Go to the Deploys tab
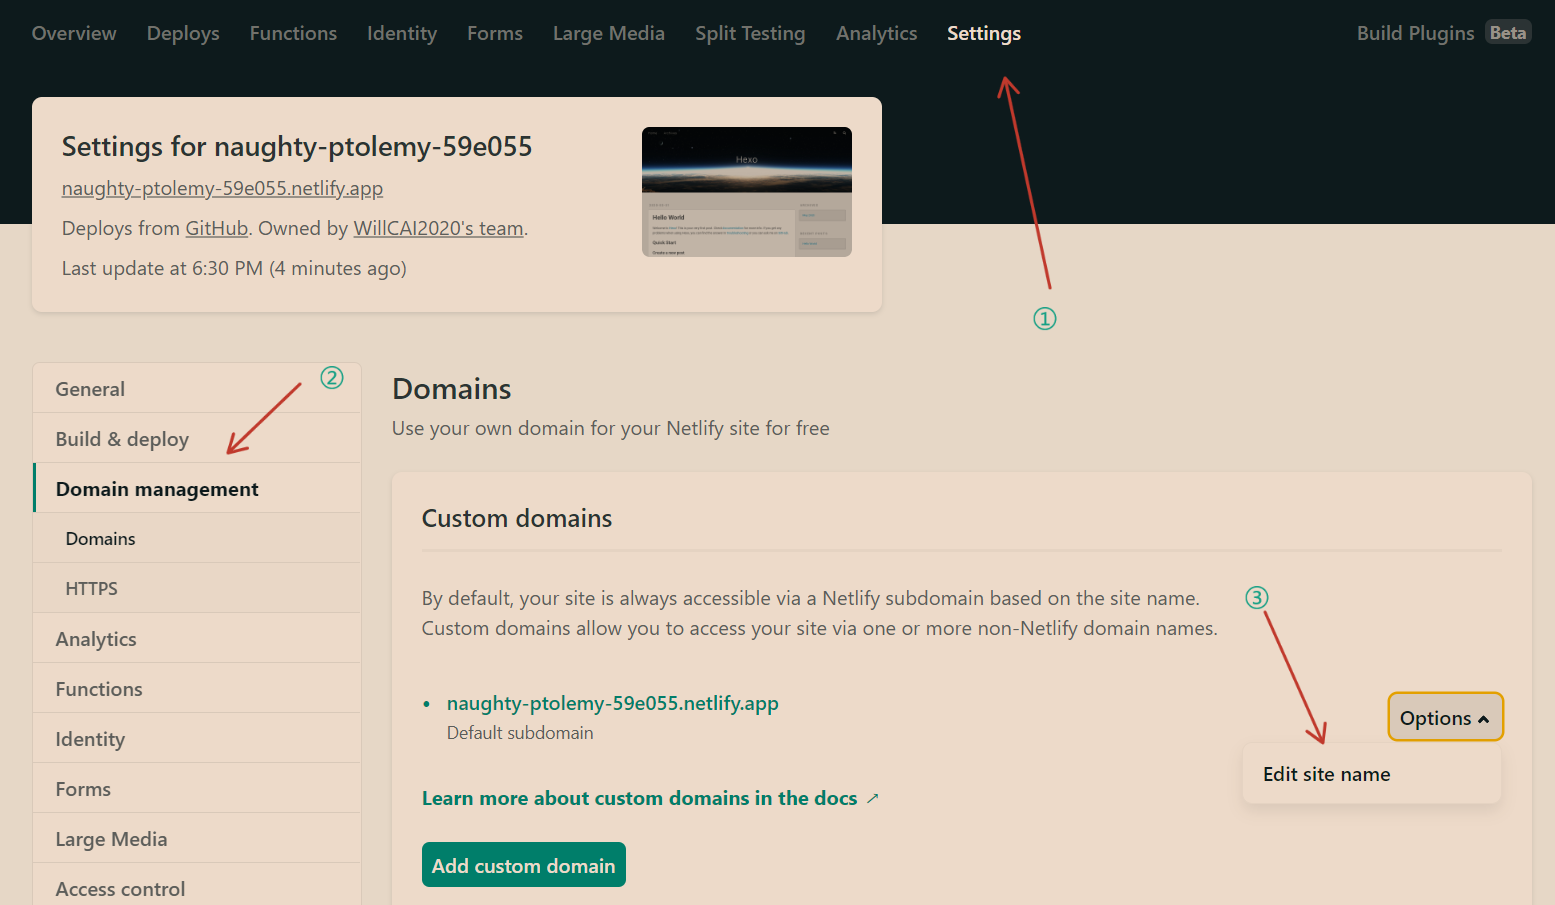 click(183, 33)
